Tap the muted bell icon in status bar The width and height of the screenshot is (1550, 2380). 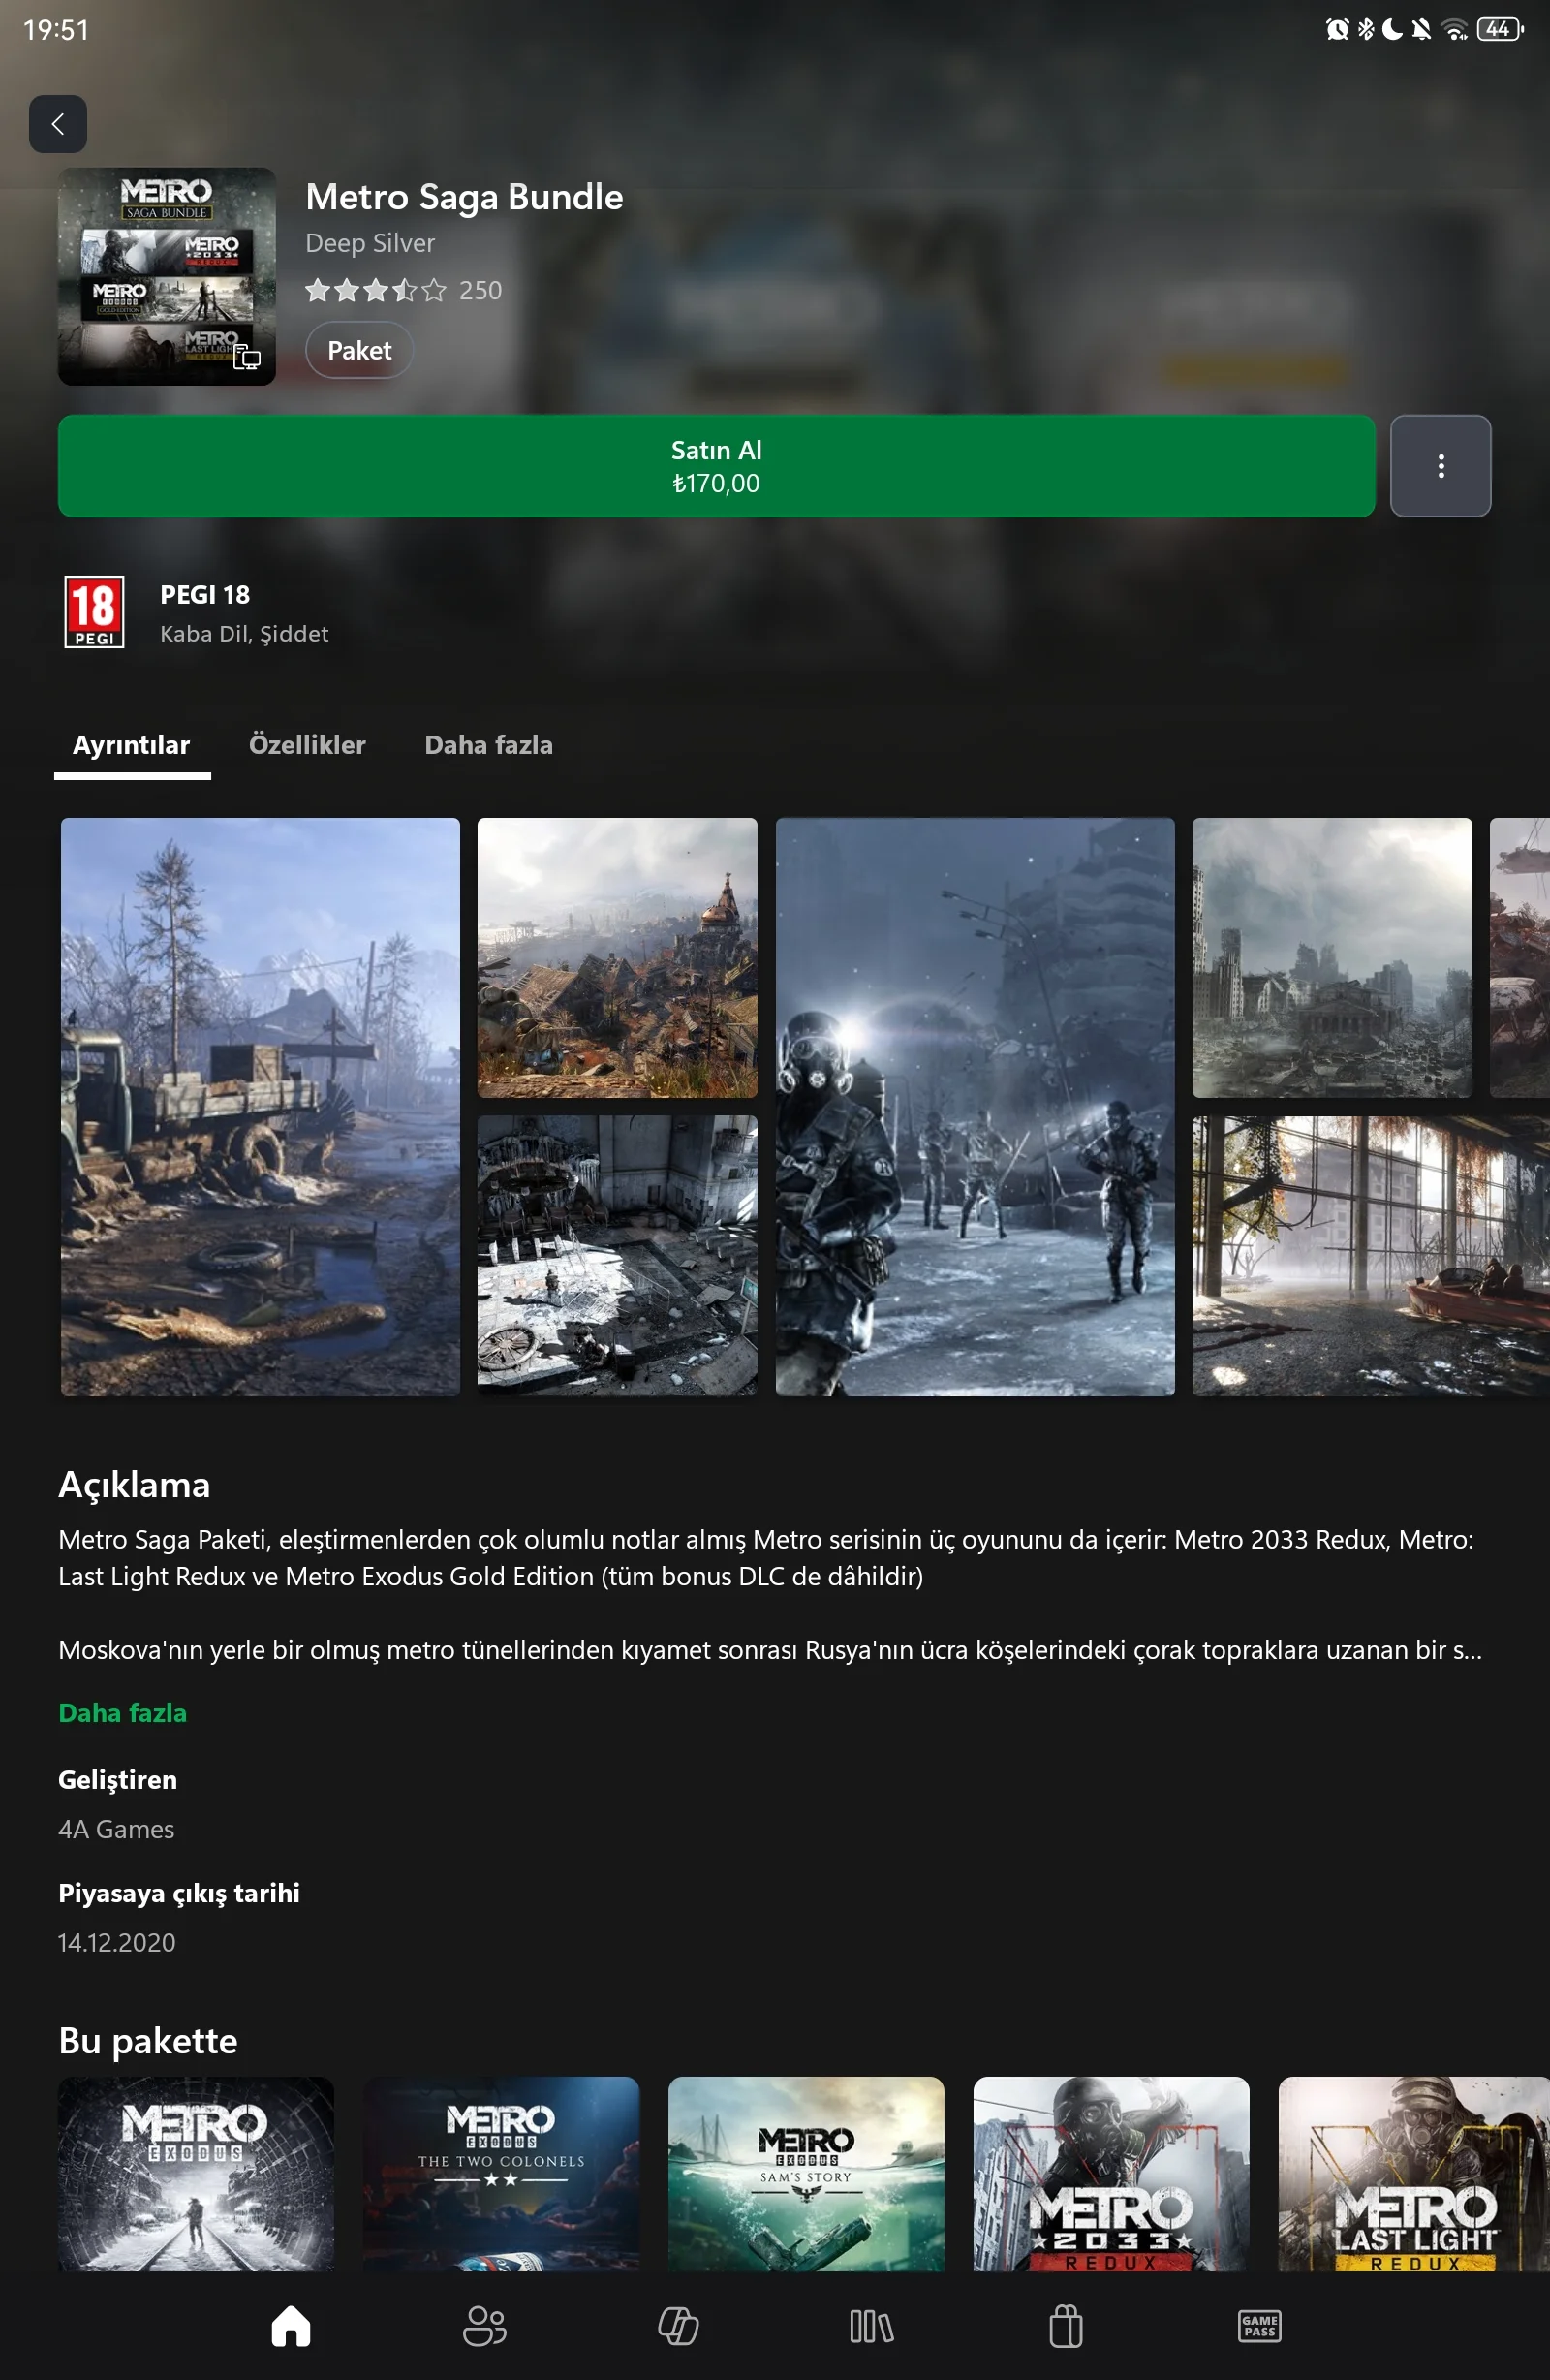(x=1421, y=30)
